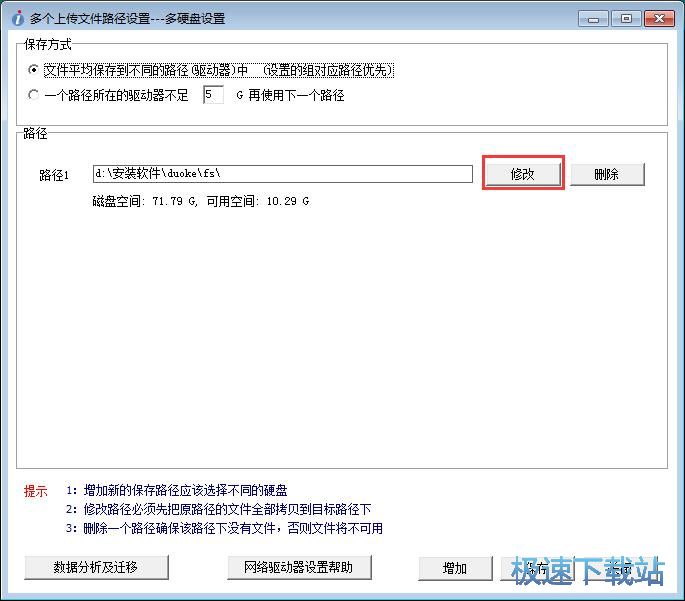Click the gigabyte threshold field showing 5

click(x=213, y=95)
